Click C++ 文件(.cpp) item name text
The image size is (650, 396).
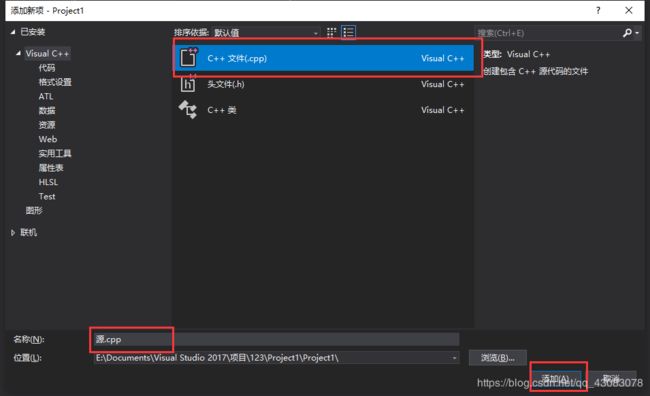coord(237,58)
